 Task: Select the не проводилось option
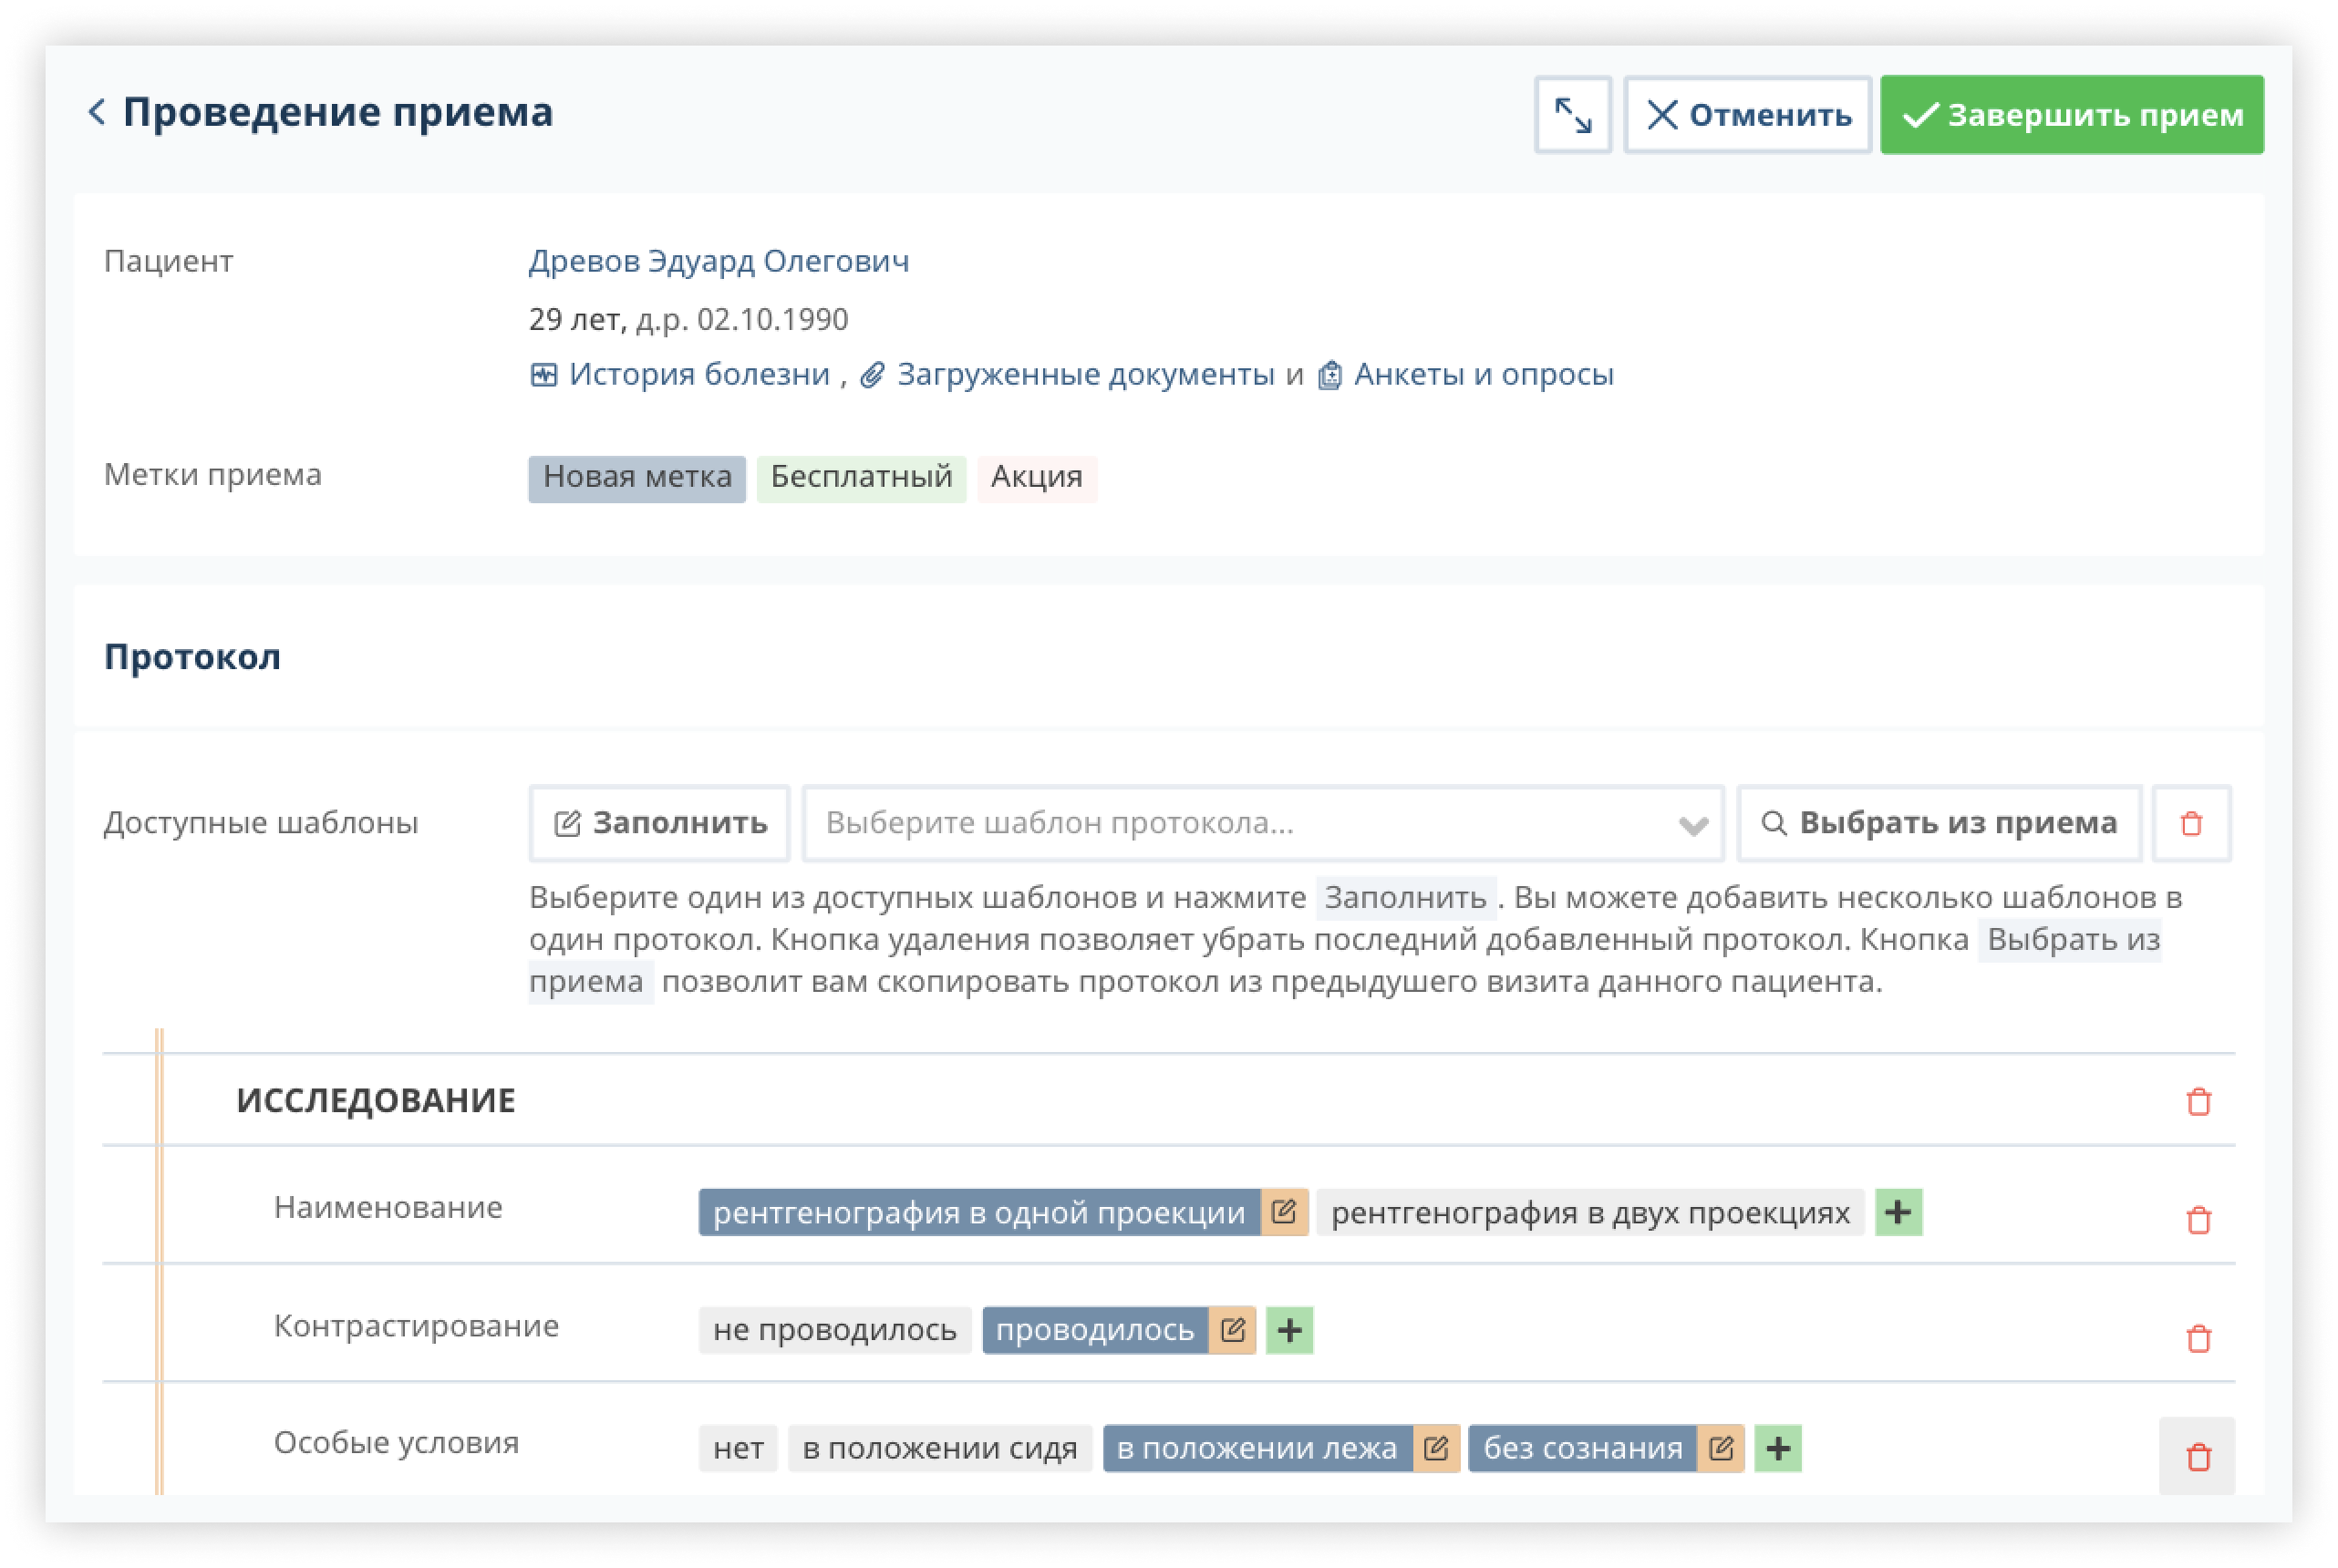point(834,1331)
